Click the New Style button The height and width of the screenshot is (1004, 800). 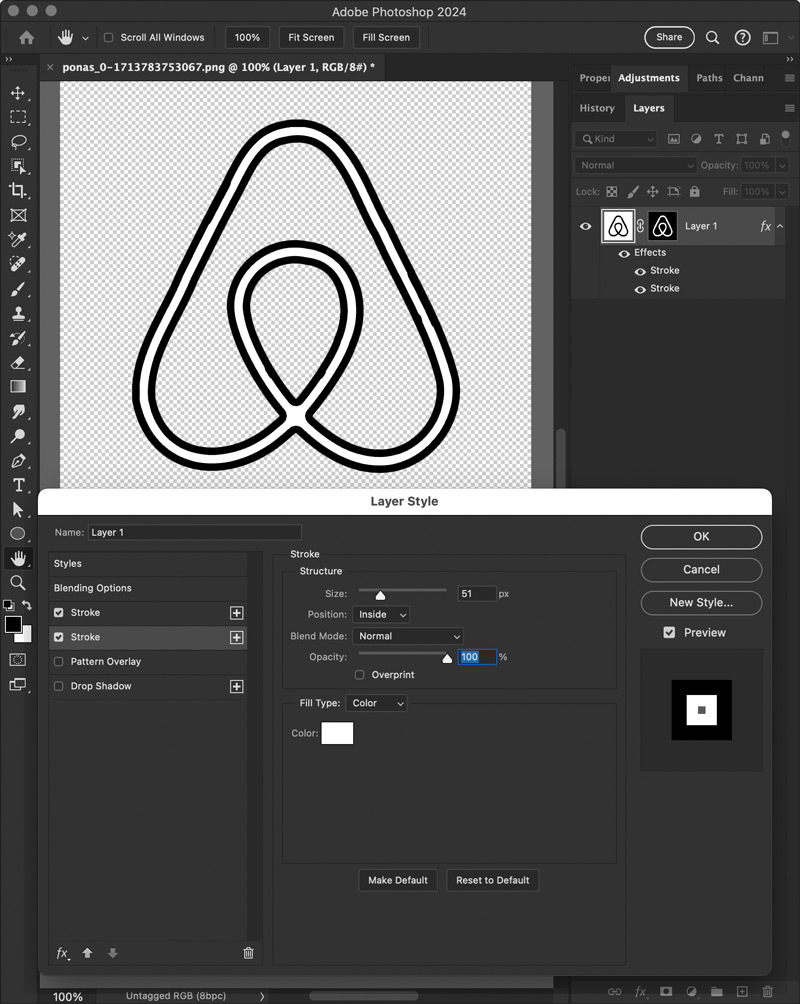coord(701,603)
